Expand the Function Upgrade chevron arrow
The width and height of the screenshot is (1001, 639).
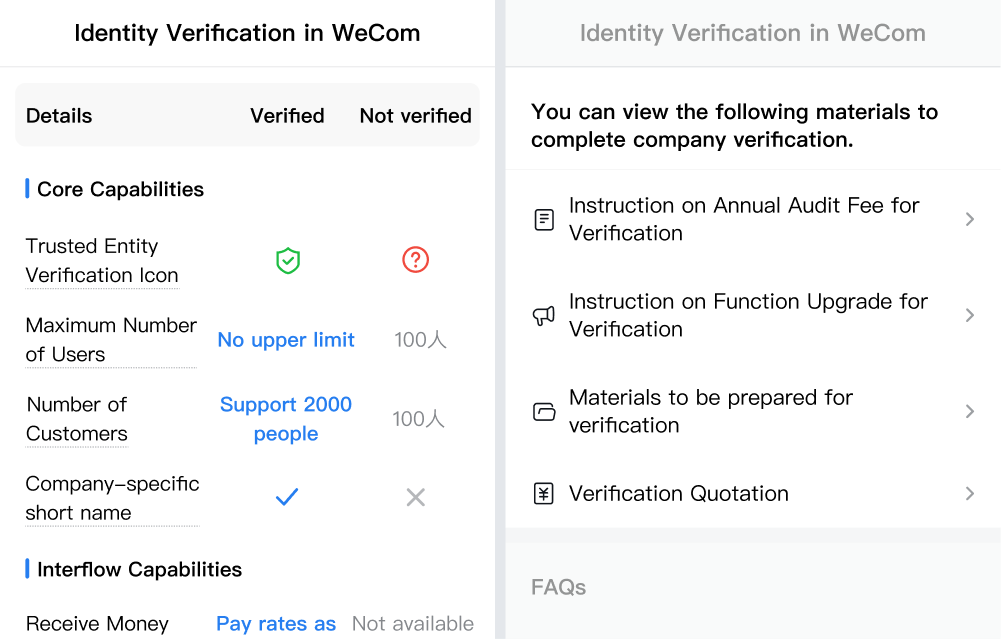(970, 315)
